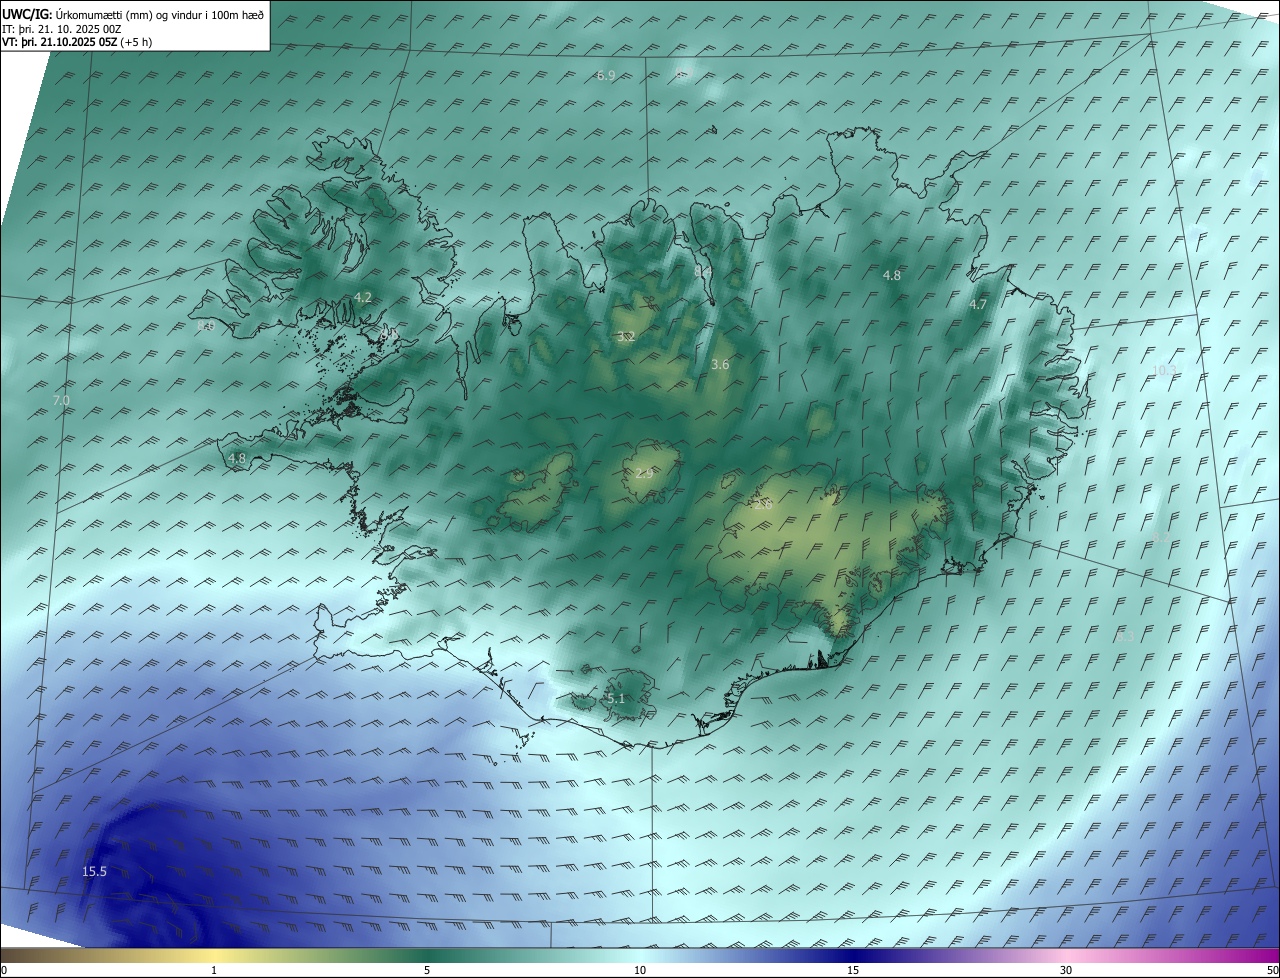The height and width of the screenshot is (978, 1280).
Task: Click the 6.9 value north of Iceland
Action: 606,76
